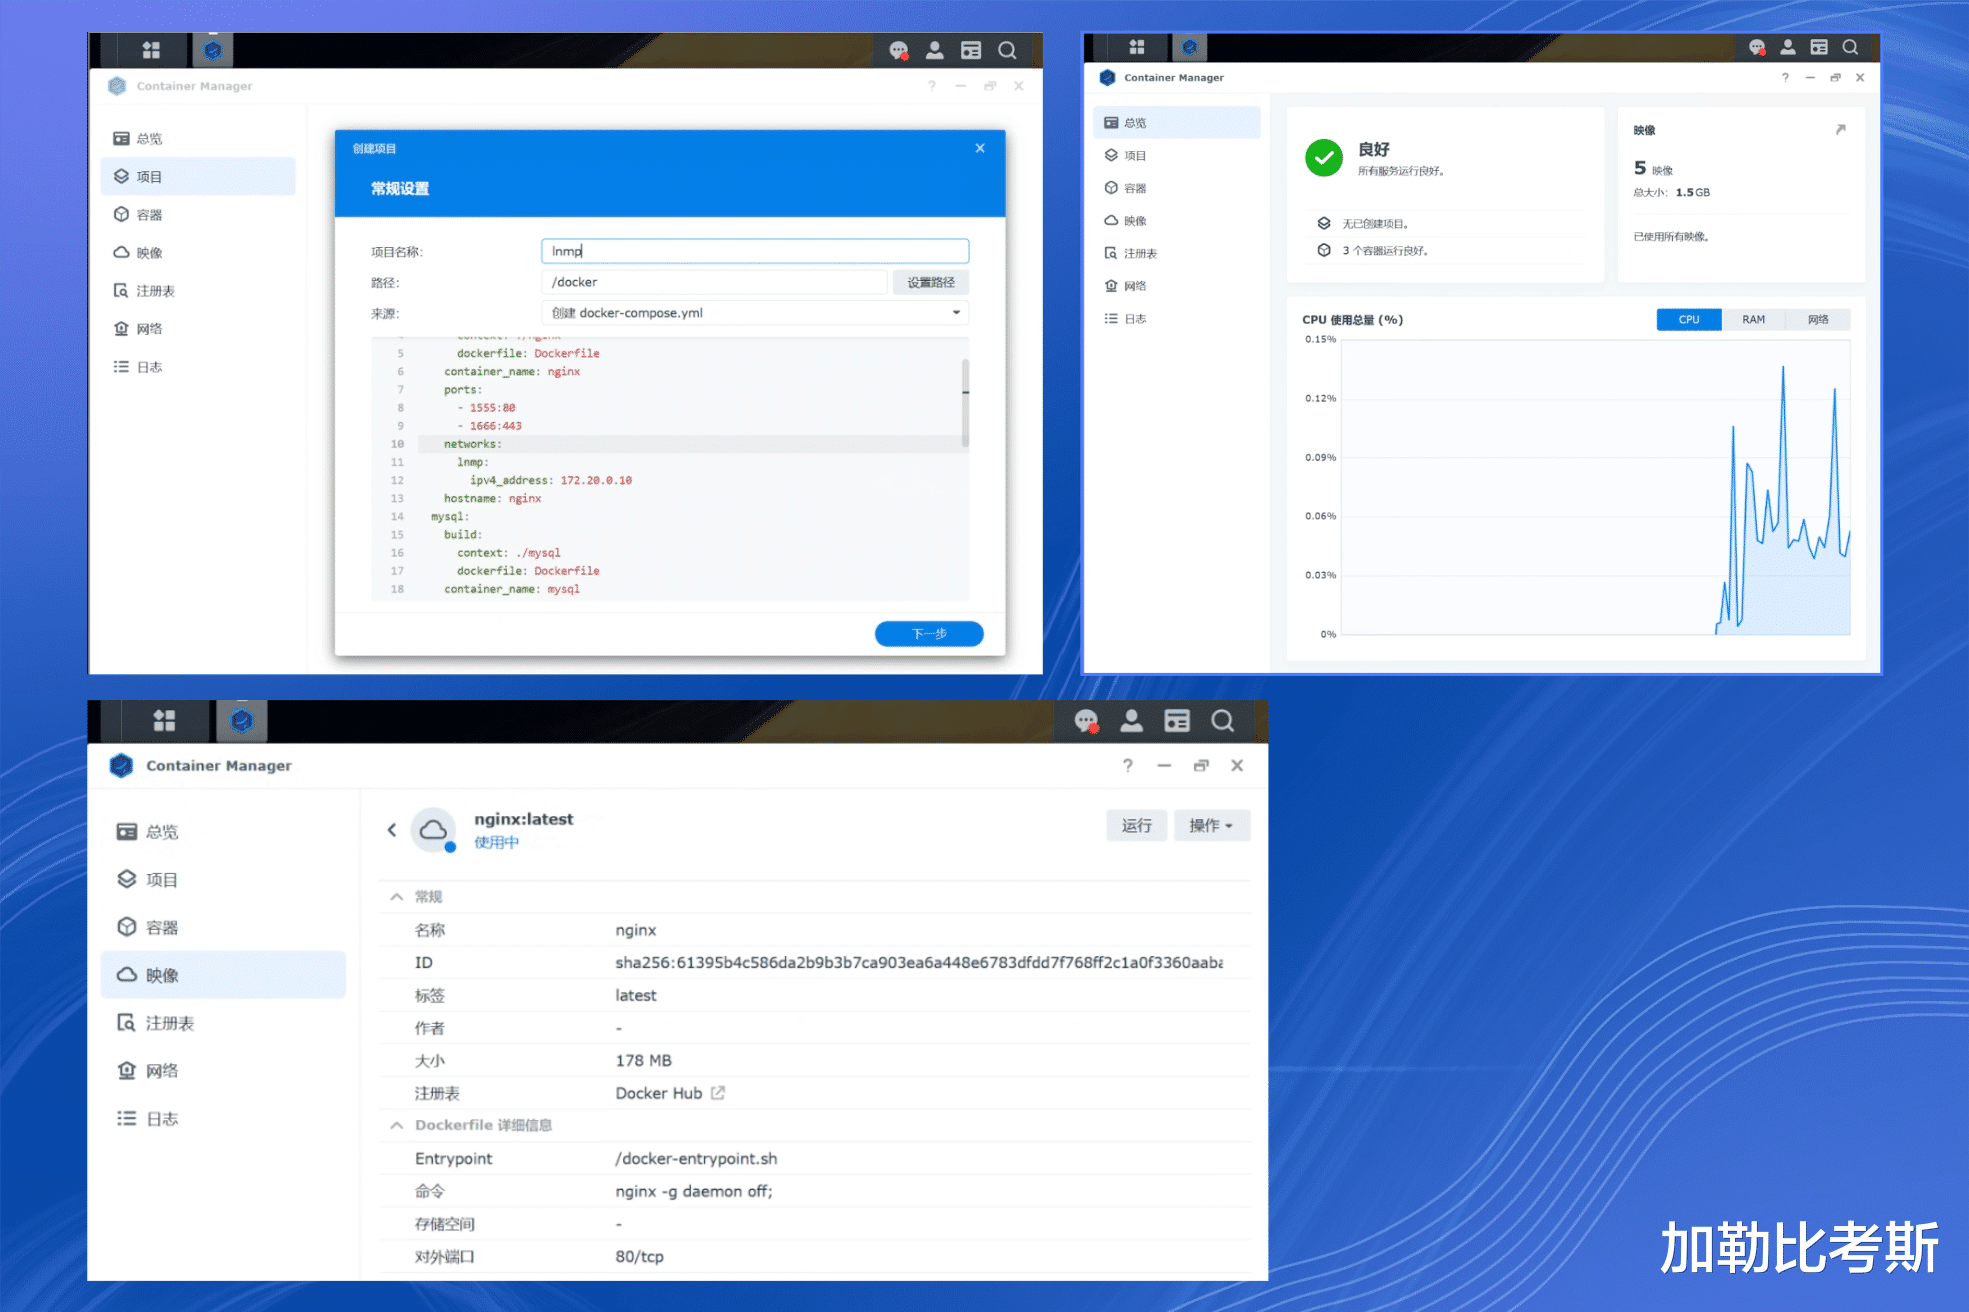
Task: Select 注册表 in top-left window sidebar
Action: pos(198,290)
